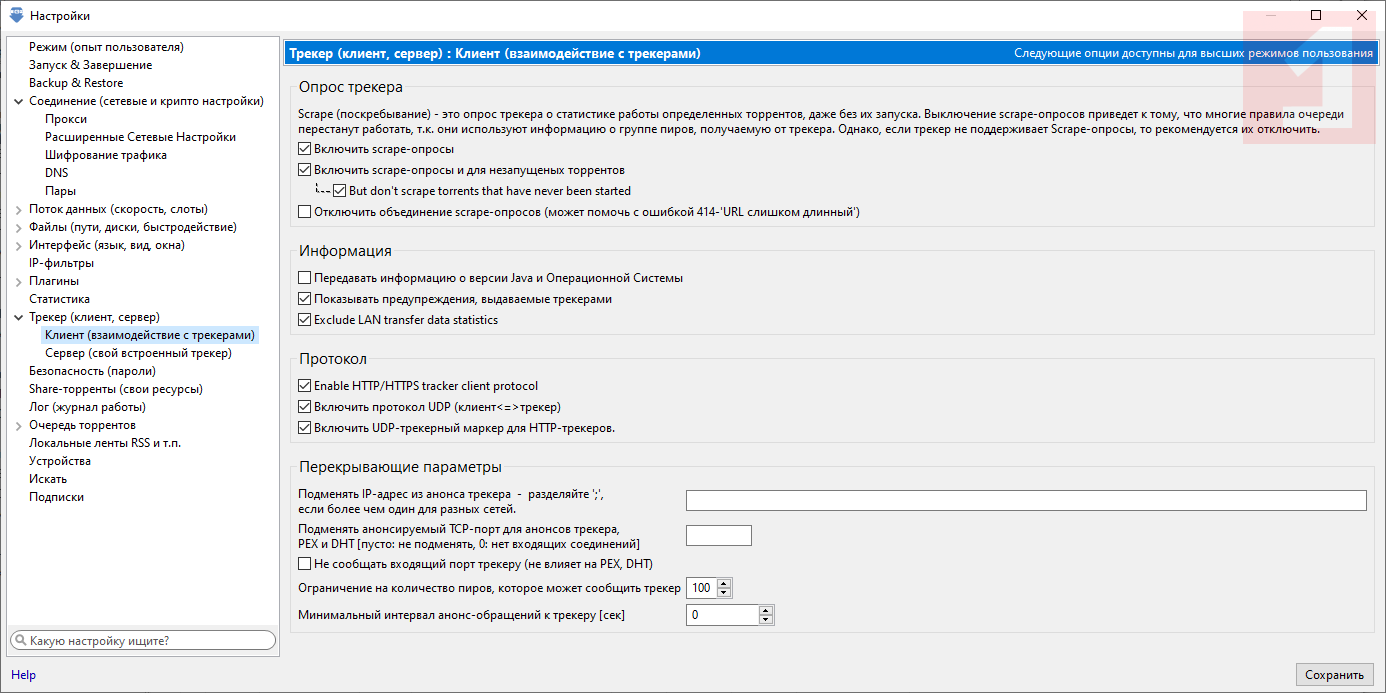Click the 'Сохранить' button
The width and height of the screenshot is (1386, 693).
pos(1334,675)
